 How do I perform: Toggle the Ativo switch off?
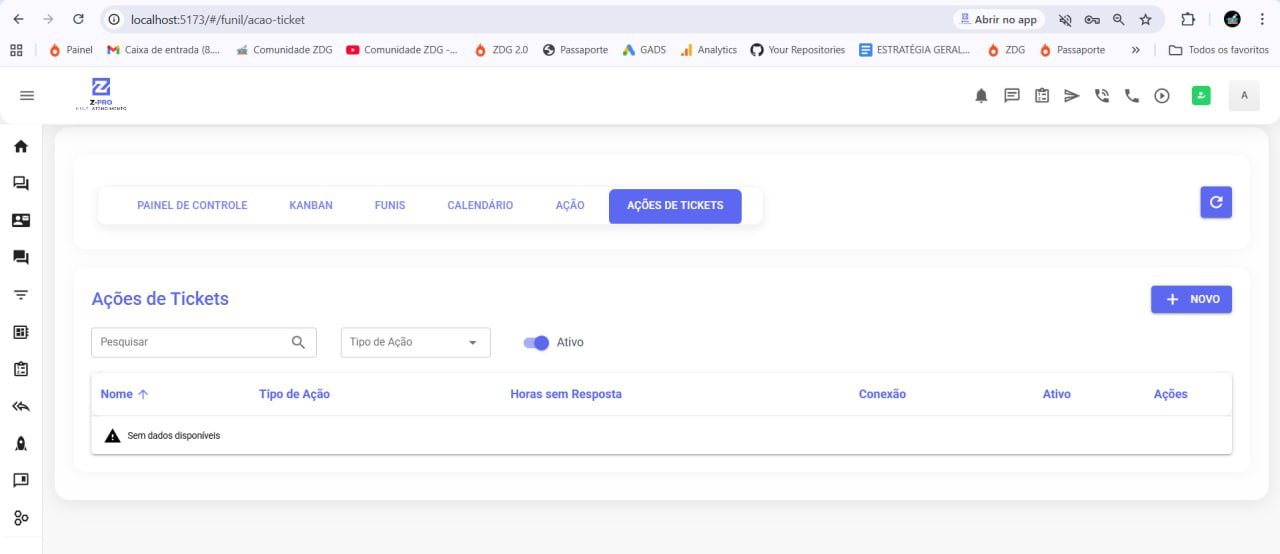(537, 343)
